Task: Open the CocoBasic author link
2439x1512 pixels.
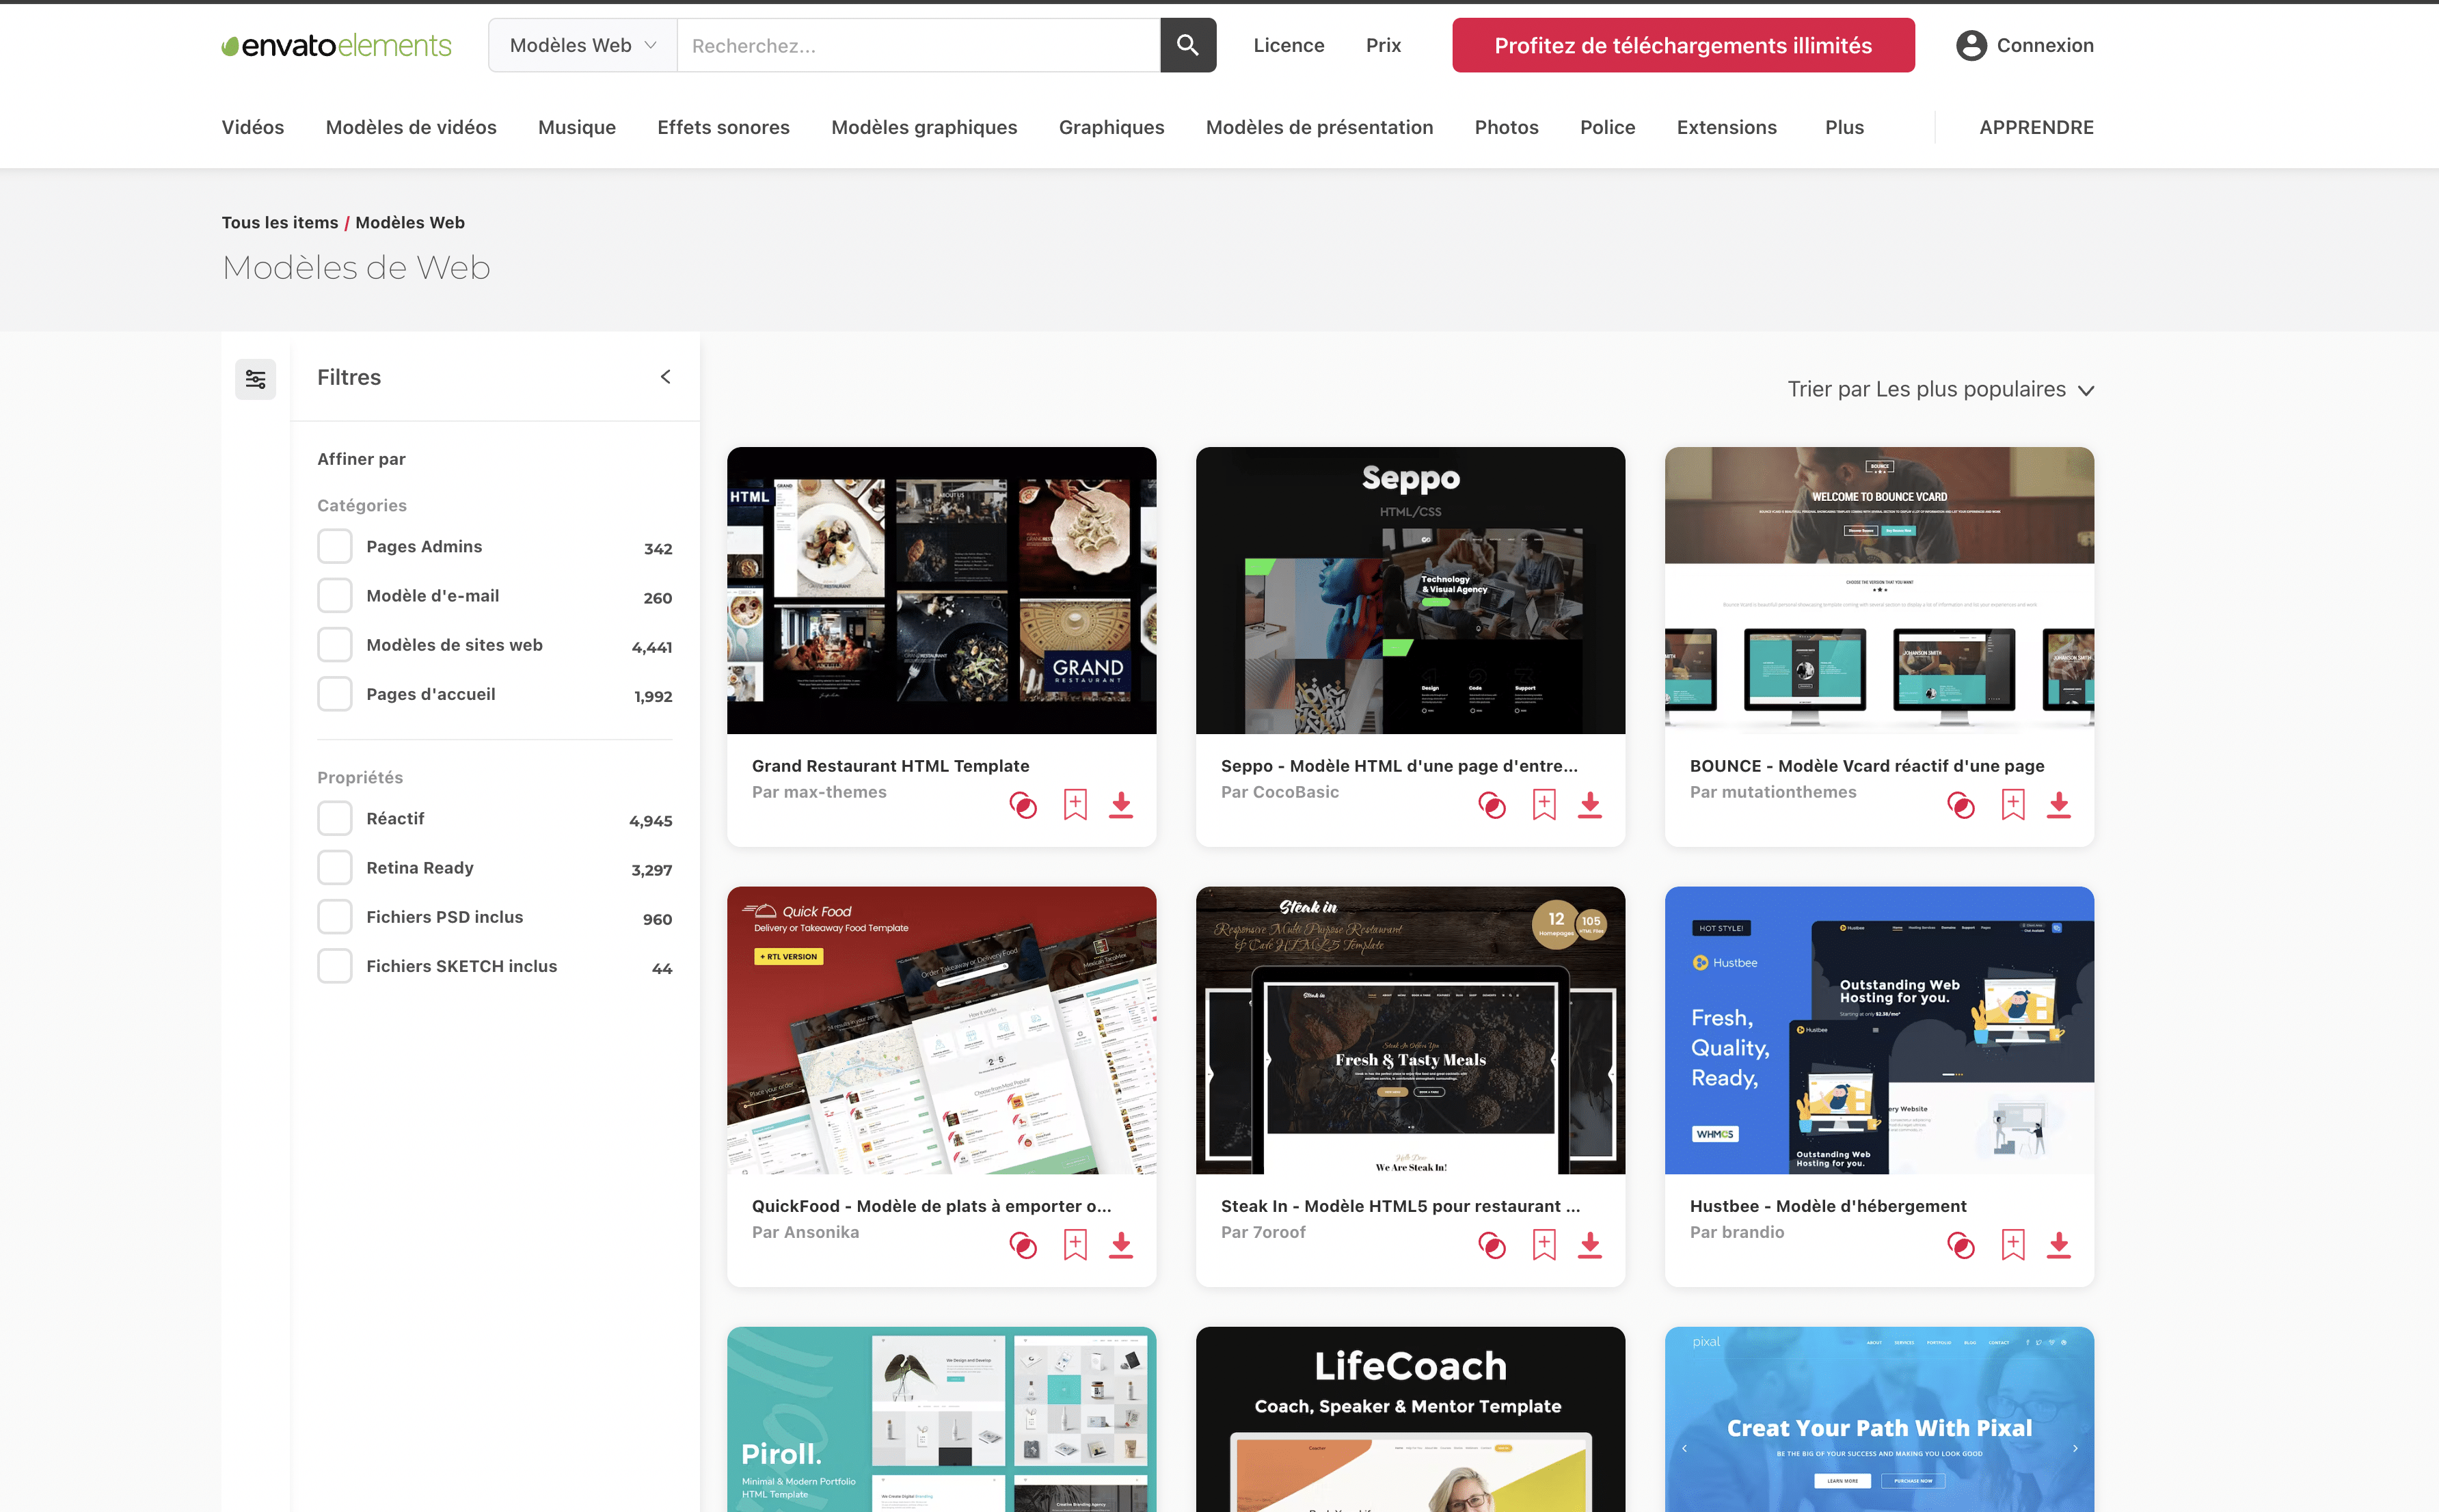Action: tap(1295, 792)
